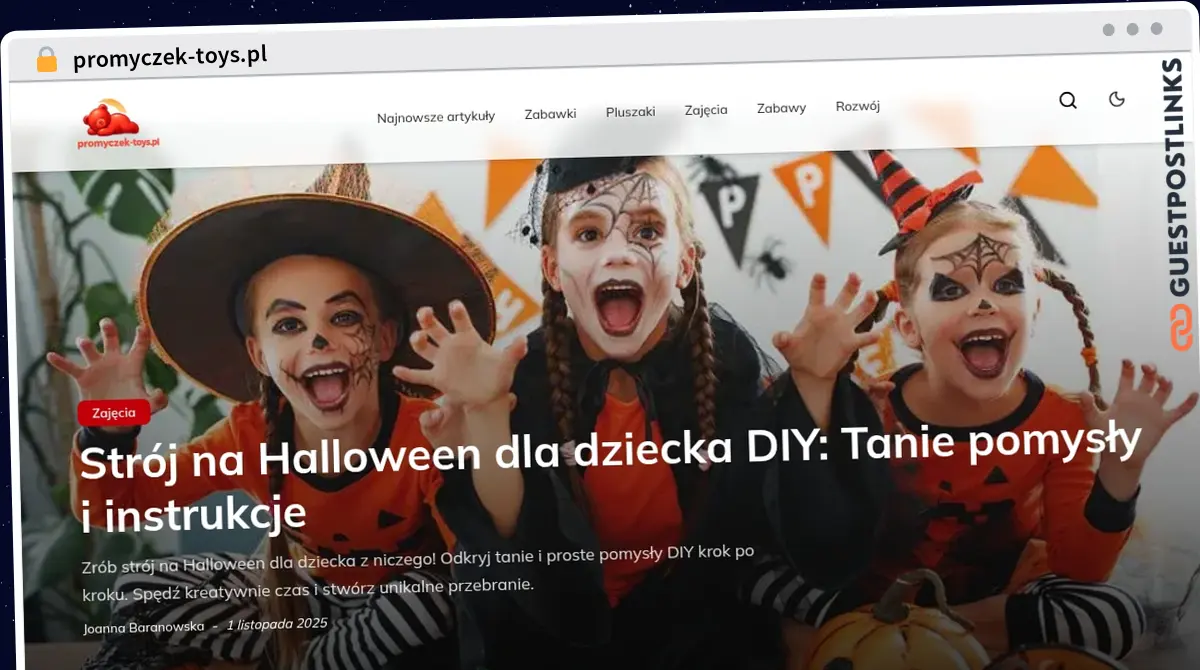Open the Strój na Halloween article title
The image size is (1200, 670).
pyautogui.click(x=610, y=476)
